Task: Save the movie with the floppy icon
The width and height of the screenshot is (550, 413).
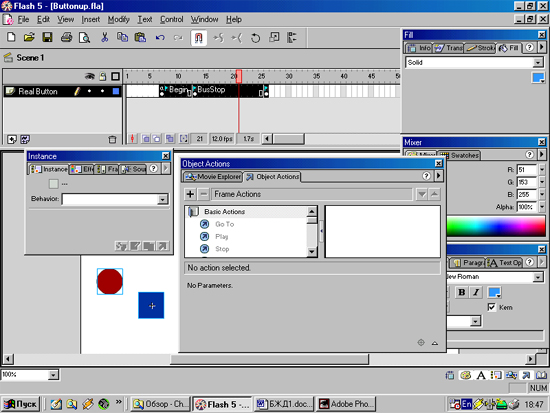Action: pyautogui.click(x=47, y=37)
